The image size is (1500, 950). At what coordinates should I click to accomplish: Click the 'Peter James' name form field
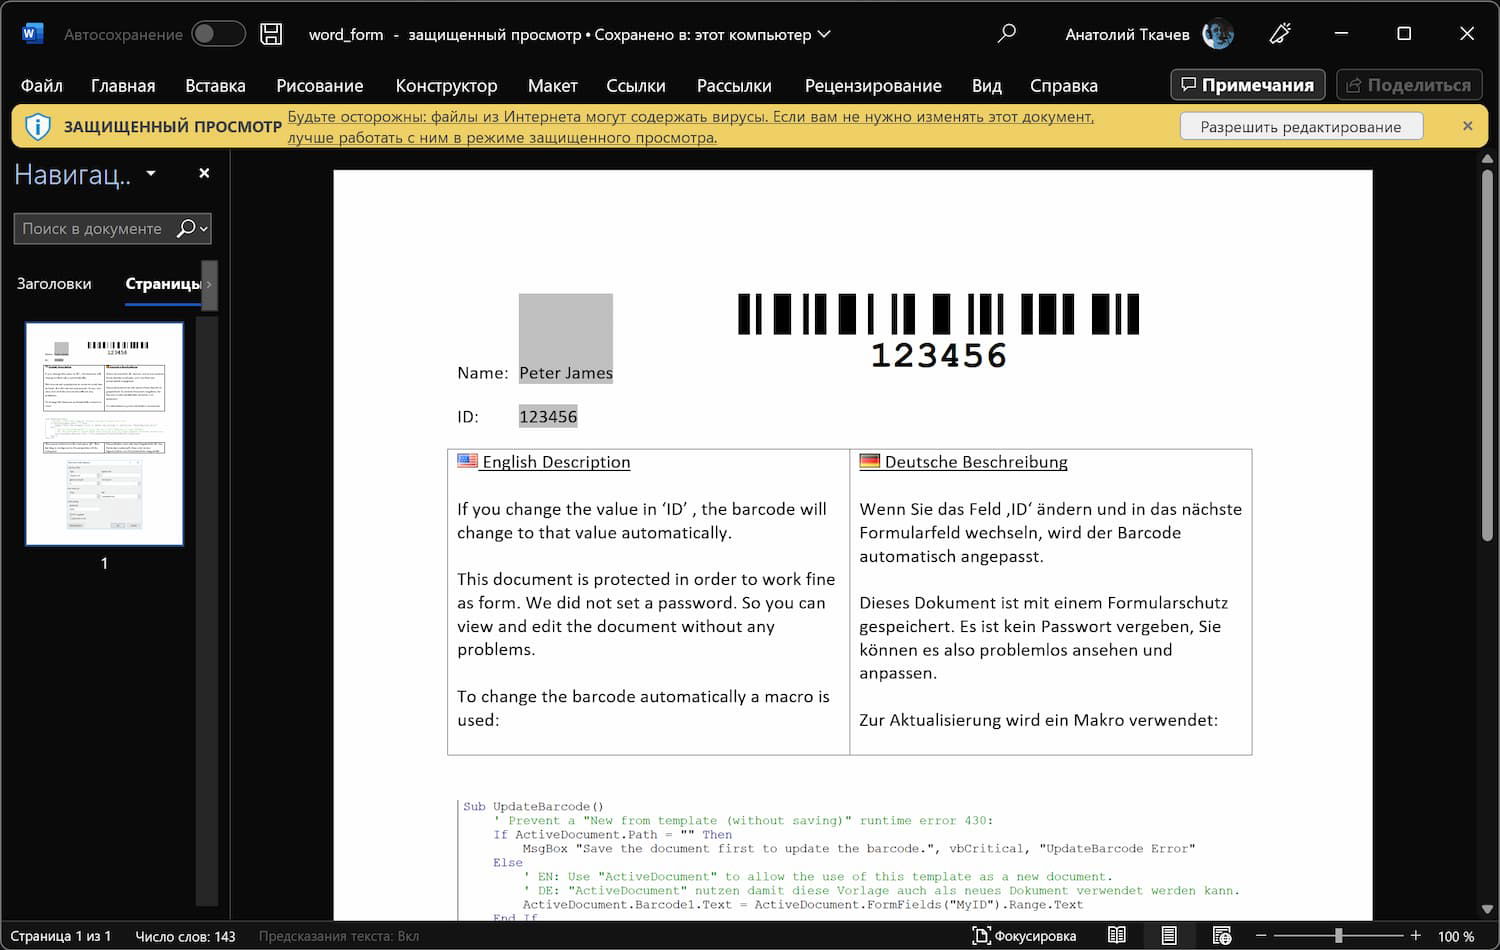pos(566,373)
